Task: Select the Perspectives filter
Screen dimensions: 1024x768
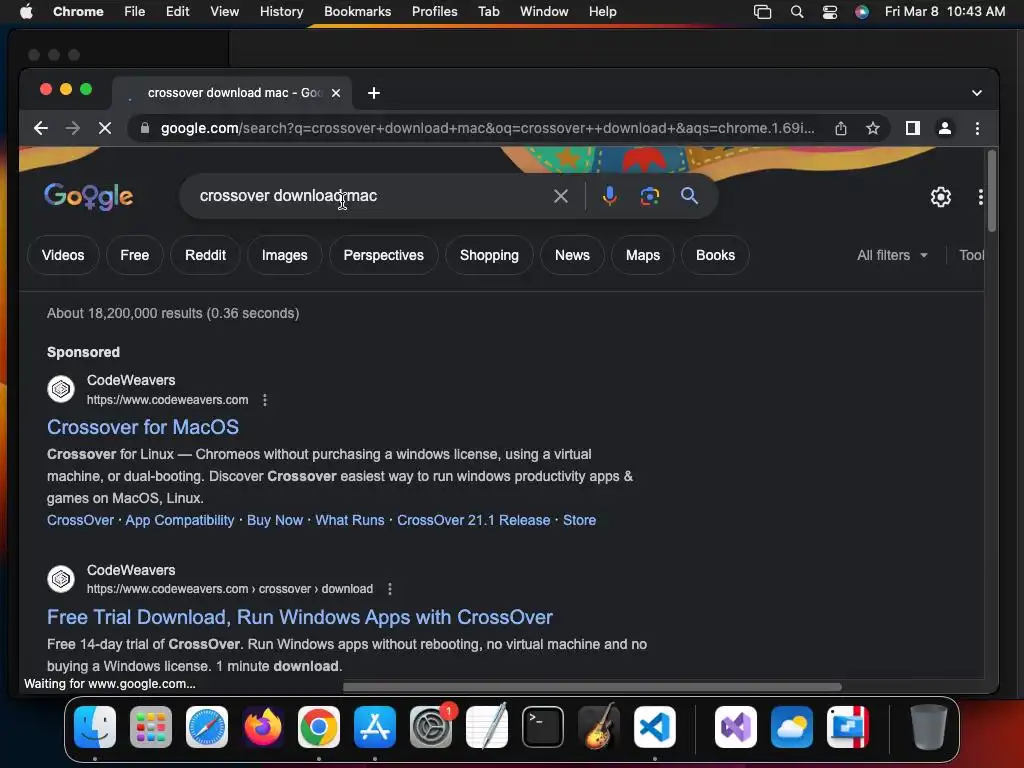Action: pyautogui.click(x=383, y=255)
